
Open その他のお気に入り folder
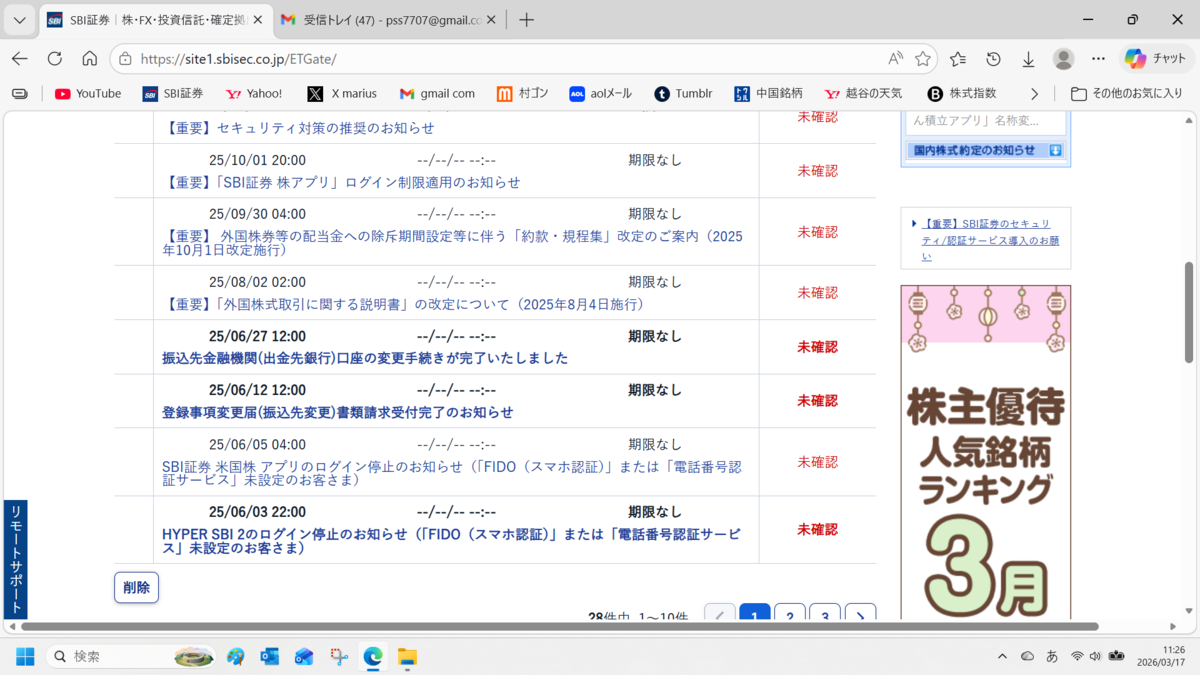[x=1126, y=93]
